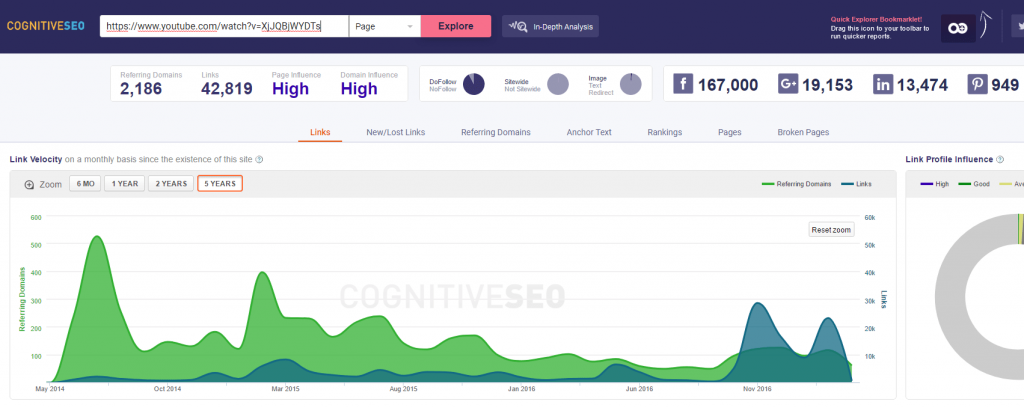The width and height of the screenshot is (1024, 408).
Task: Click help icon next to Link Velocity
Action: pos(260,159)
